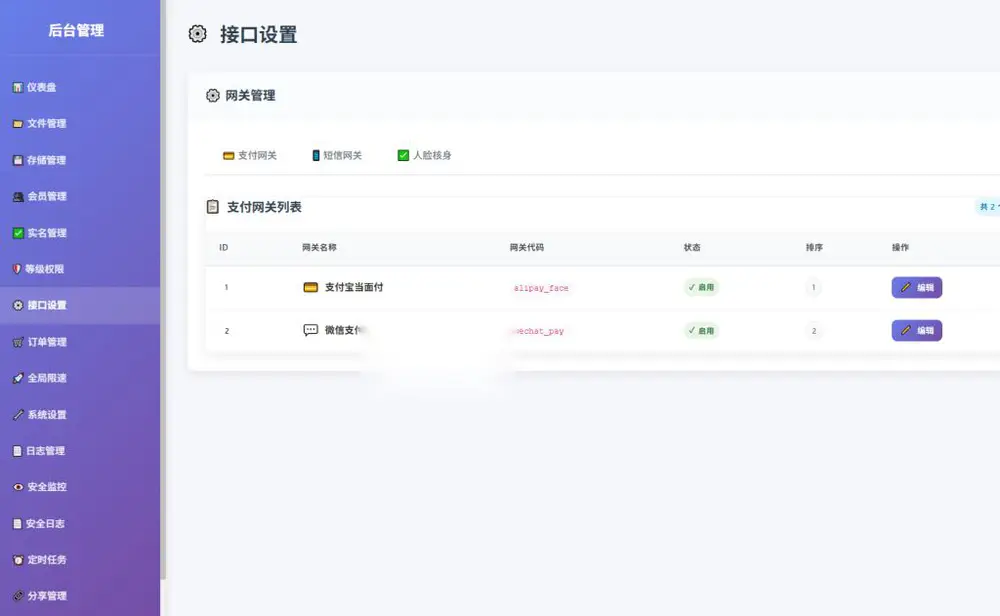Open 日志管理 in the sidebar
This screenshot has height=616, width=1000.
[x=80, y=451]
